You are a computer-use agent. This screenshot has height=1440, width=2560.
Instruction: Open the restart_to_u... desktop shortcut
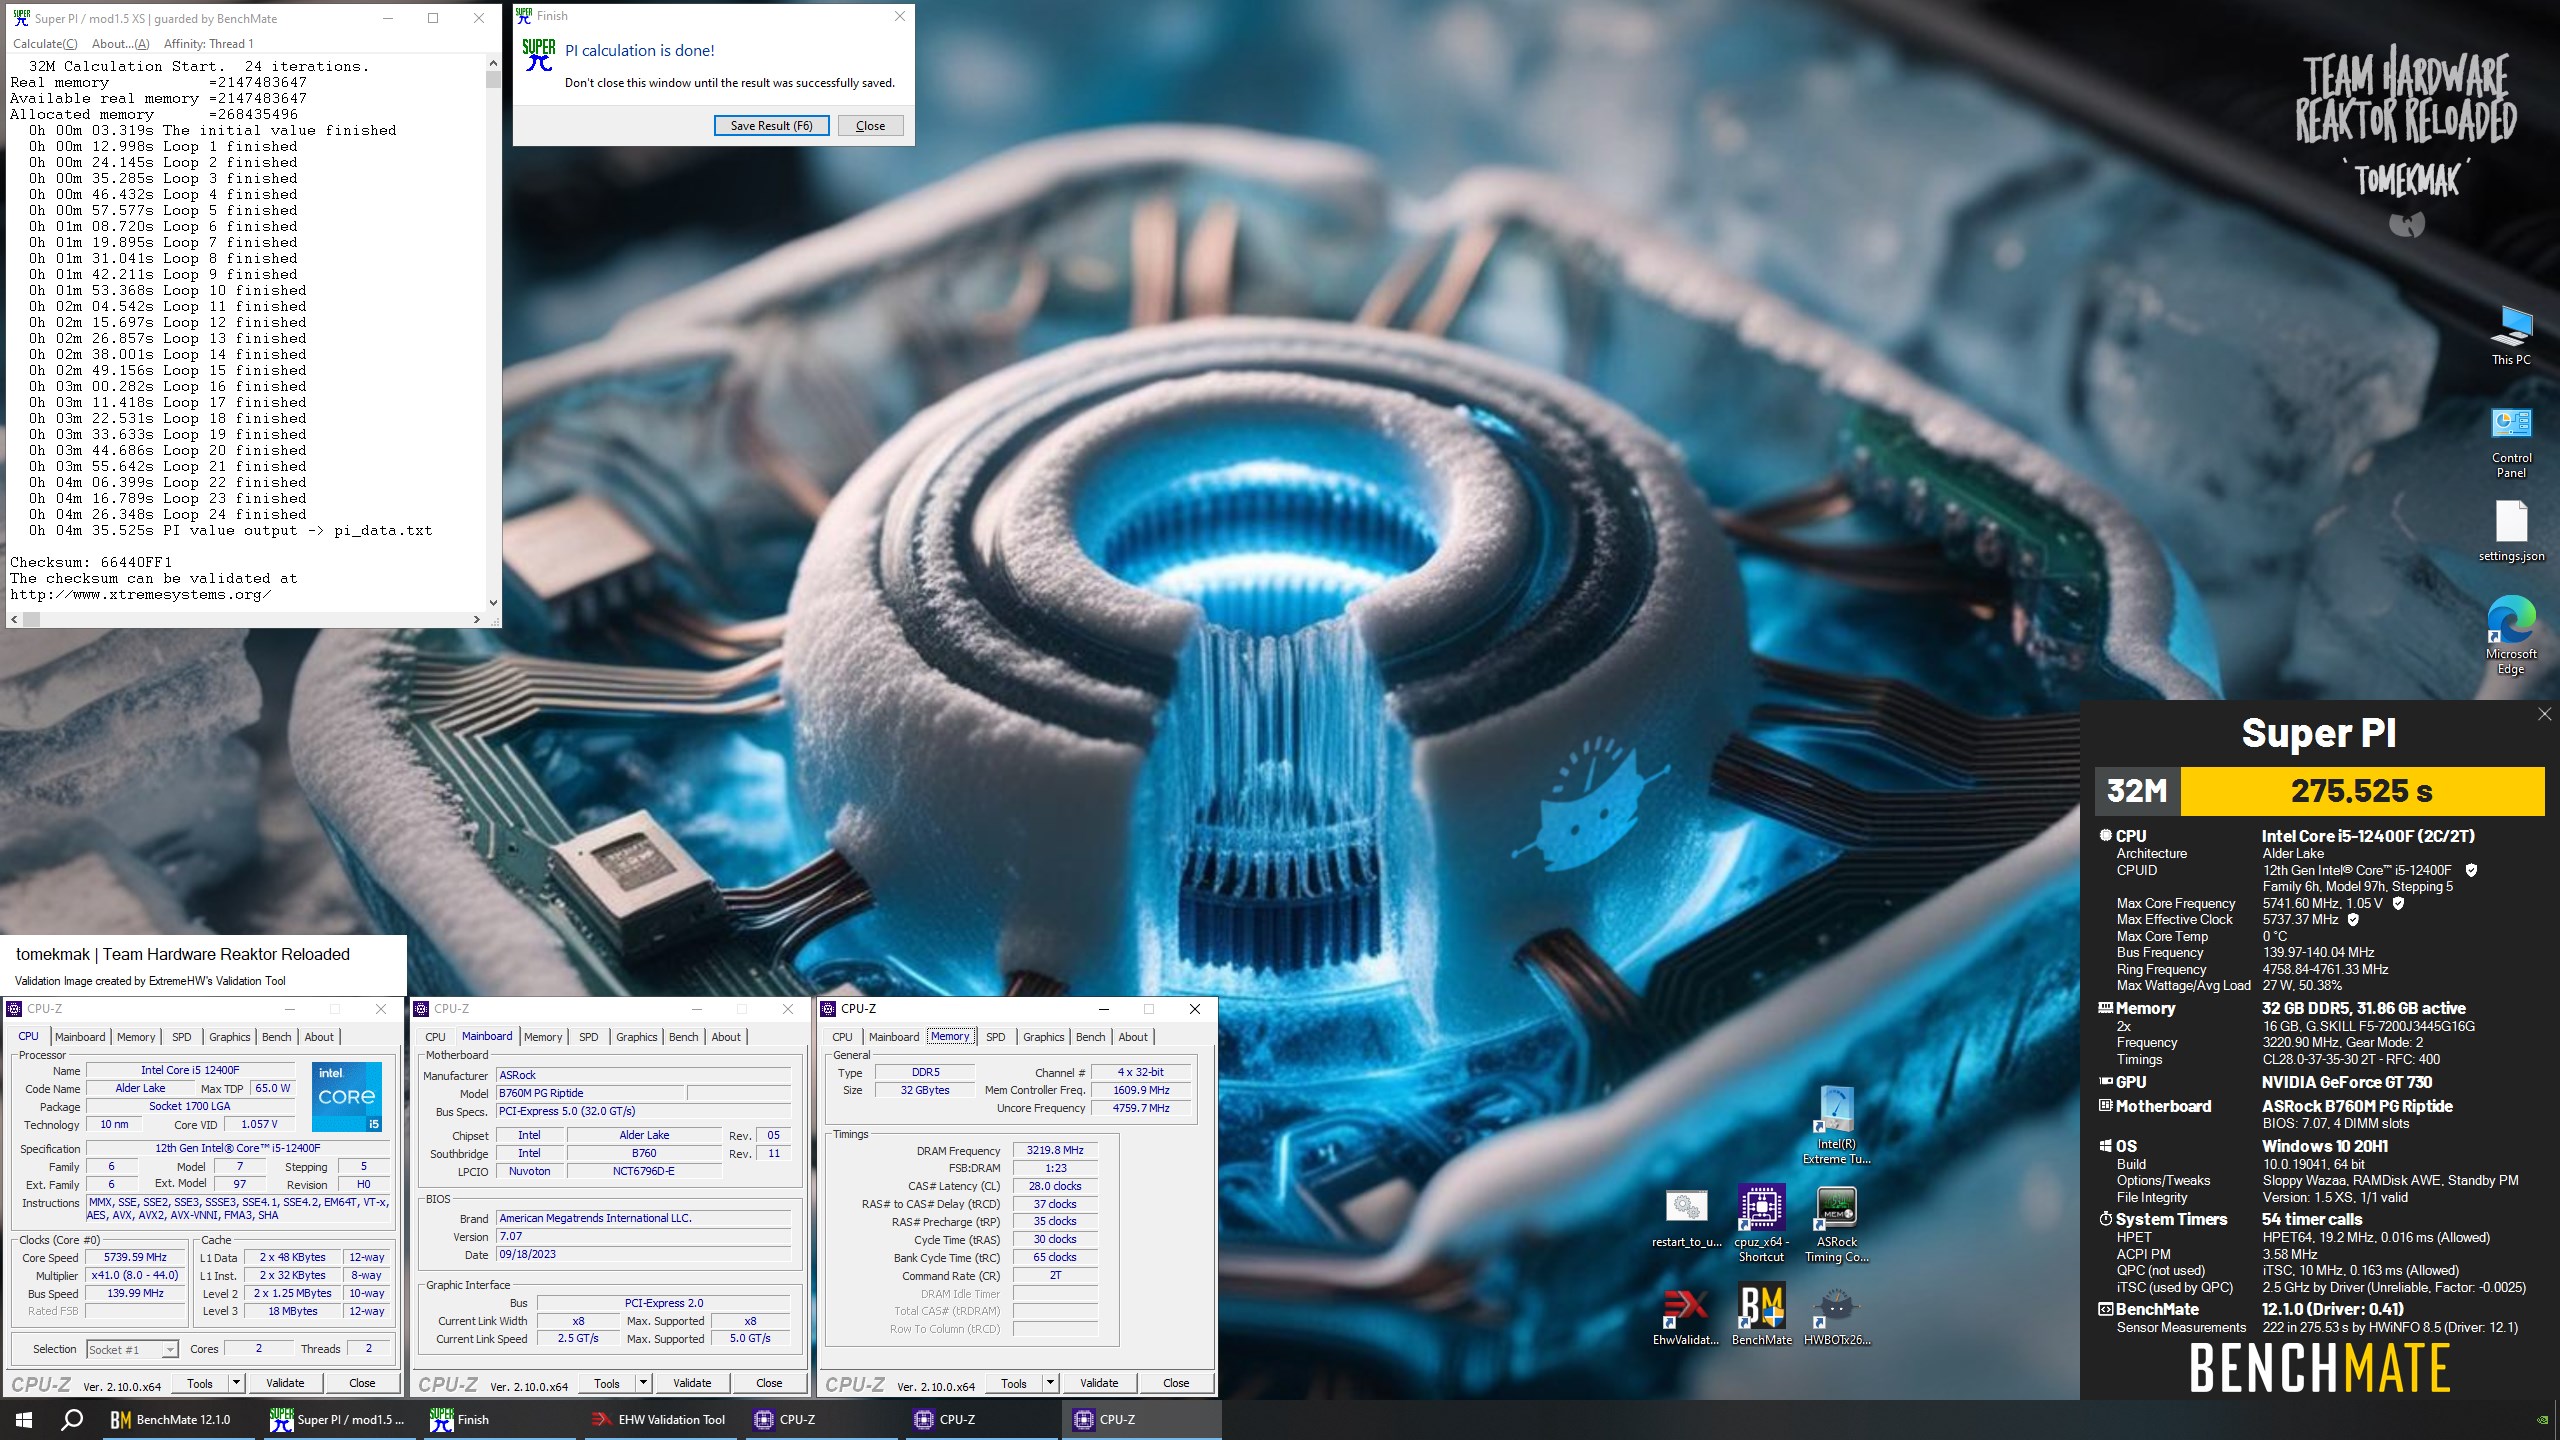point(1686,1217)
